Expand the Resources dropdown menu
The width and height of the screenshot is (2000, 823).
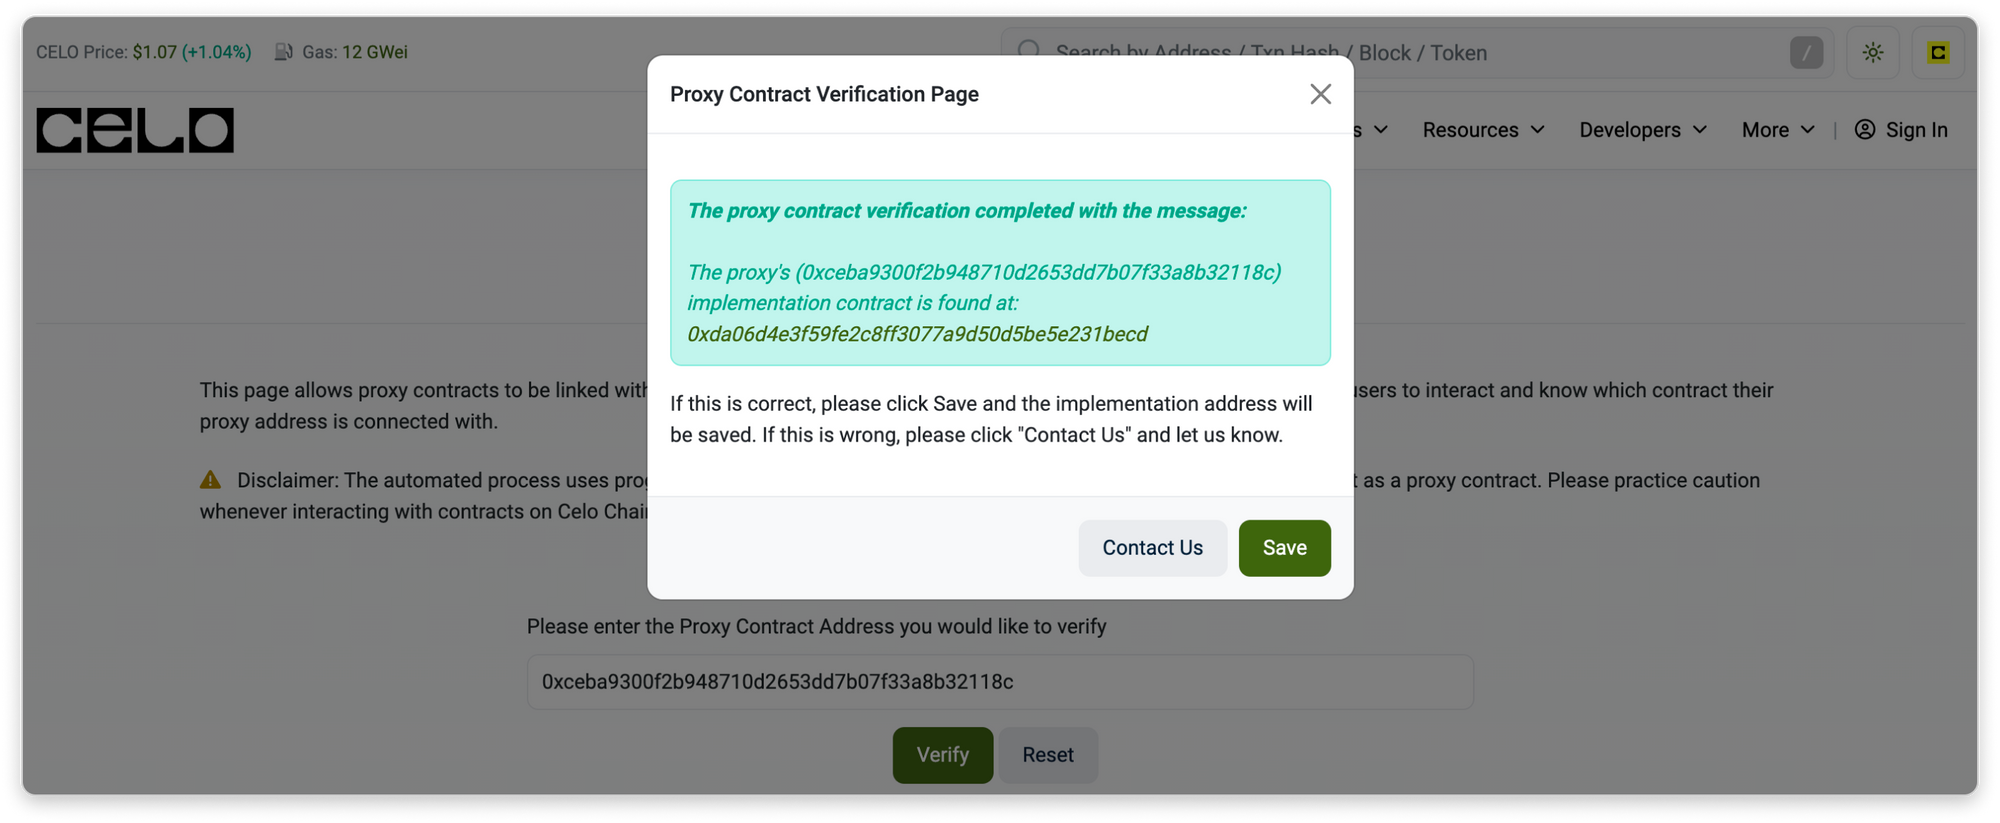1483,130
